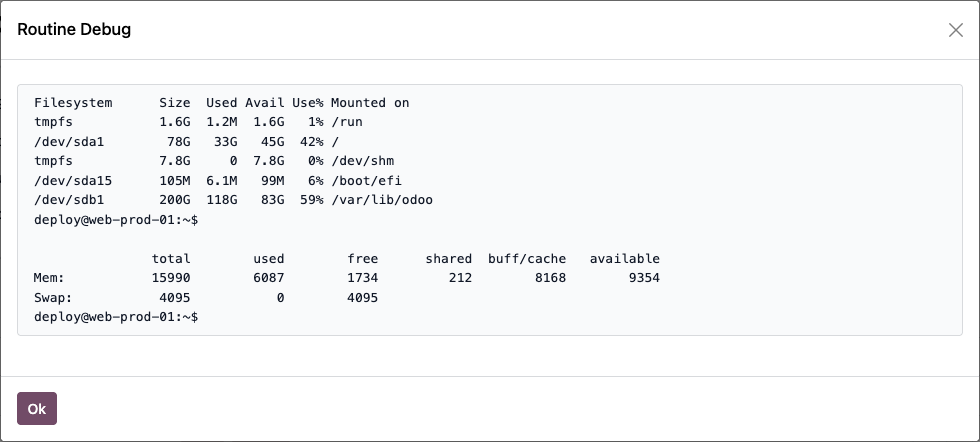Click the '/boot/efi' mount point
Screen dimensions: 980x442
click(366, 181)
